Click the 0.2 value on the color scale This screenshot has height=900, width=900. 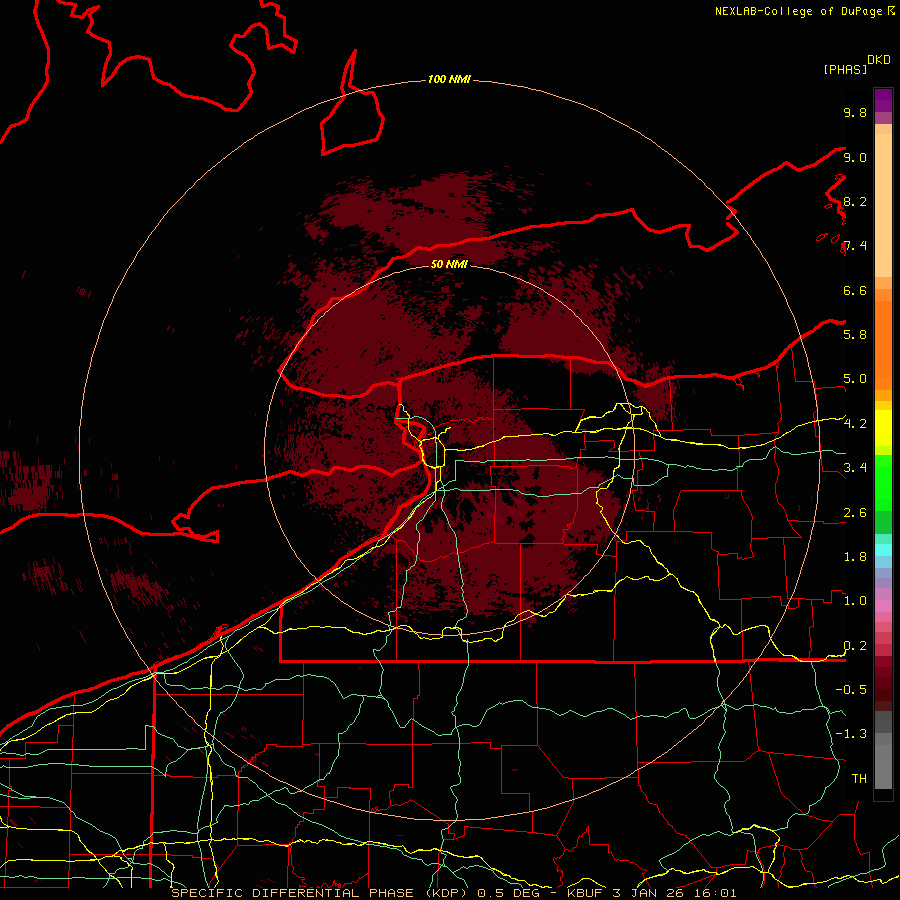click(x=855, y=646)
